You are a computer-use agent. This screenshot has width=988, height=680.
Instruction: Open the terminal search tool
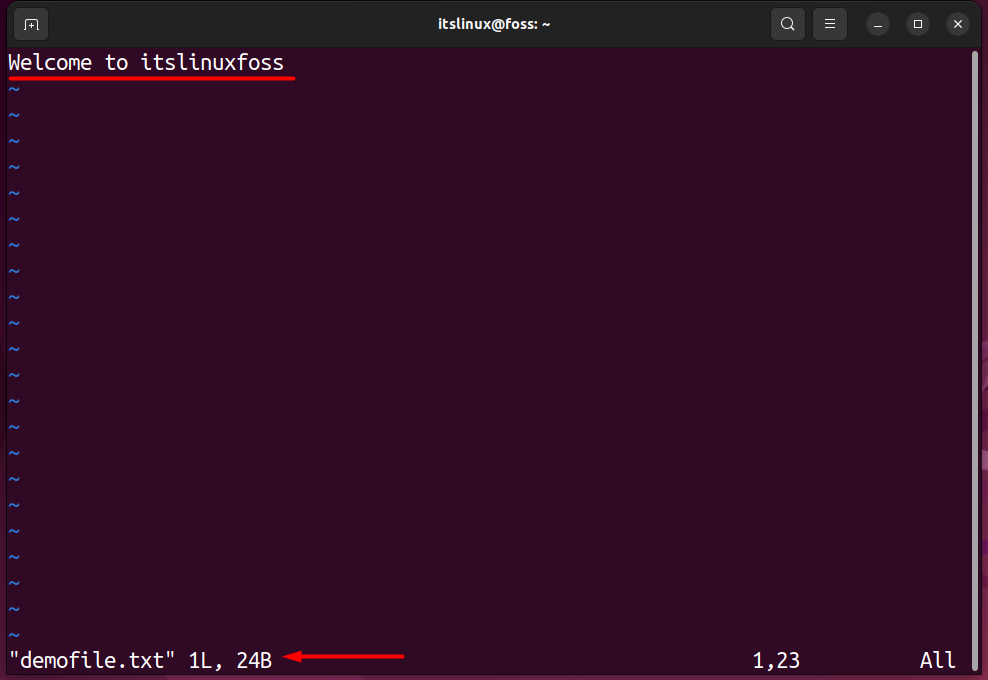pos(788,25)
